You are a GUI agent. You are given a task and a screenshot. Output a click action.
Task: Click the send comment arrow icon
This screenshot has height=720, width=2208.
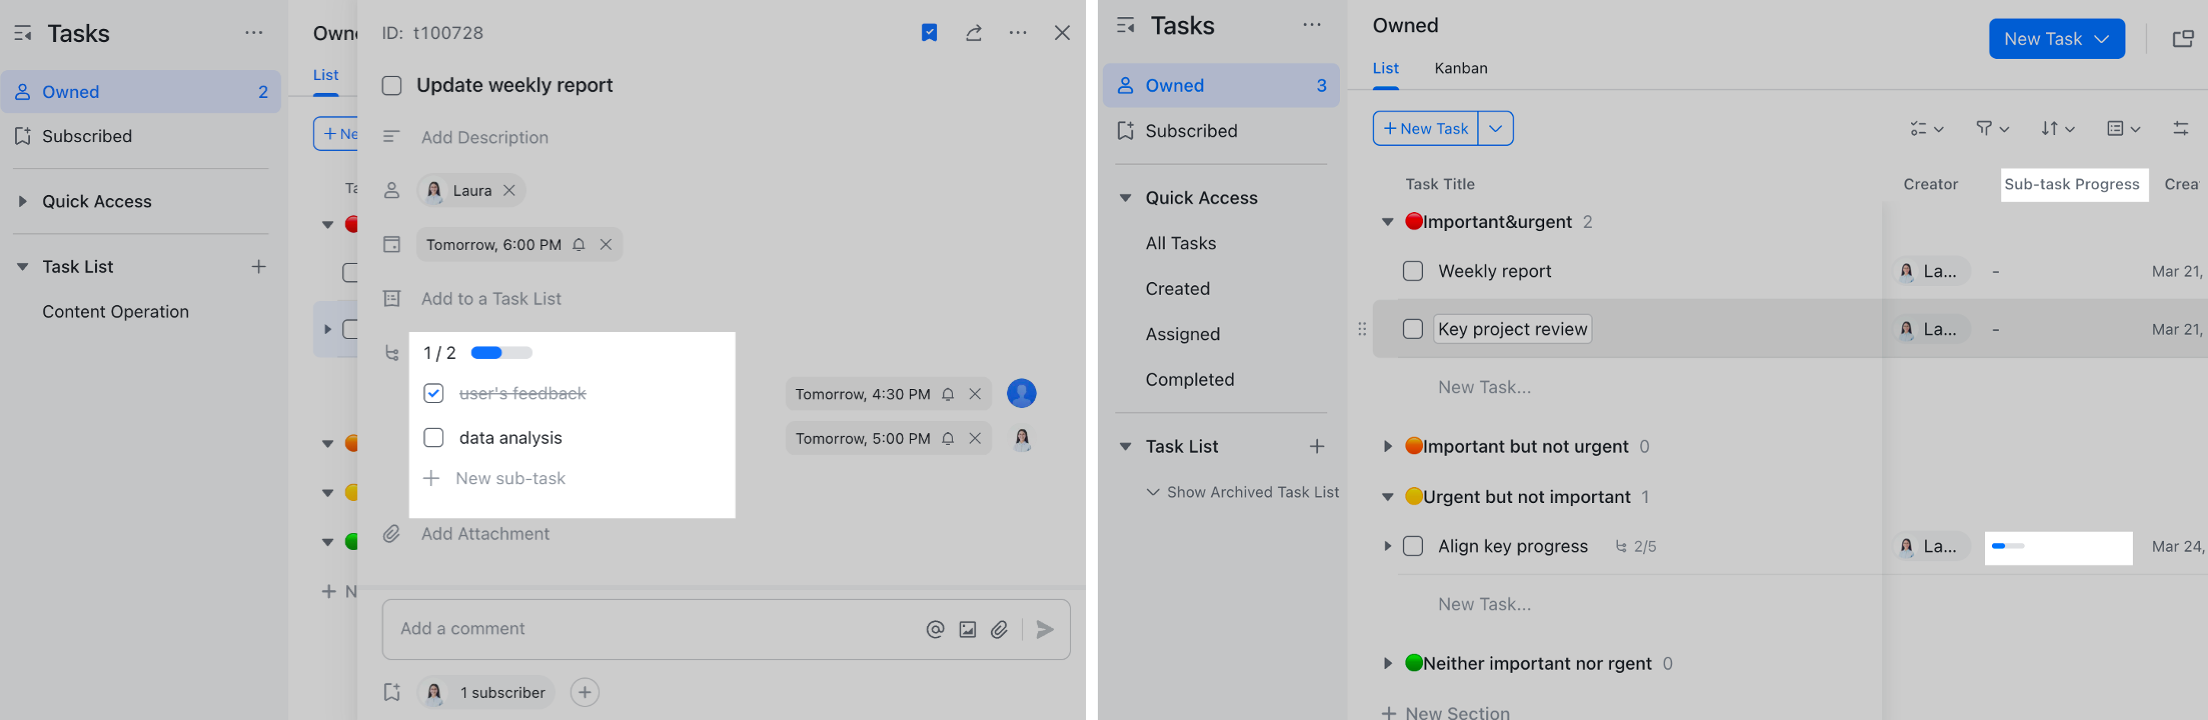[x=1045, y=629]
